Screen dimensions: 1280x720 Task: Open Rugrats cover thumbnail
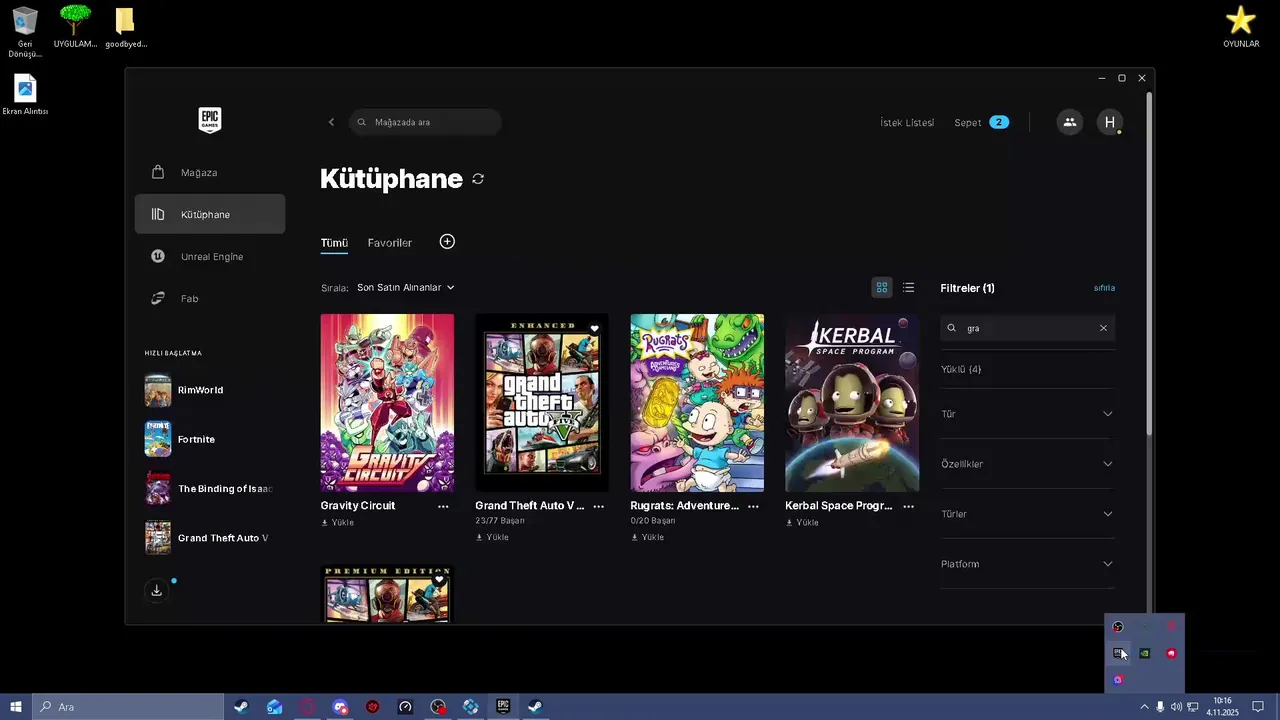pyautogui.click(x=697, y=403)
